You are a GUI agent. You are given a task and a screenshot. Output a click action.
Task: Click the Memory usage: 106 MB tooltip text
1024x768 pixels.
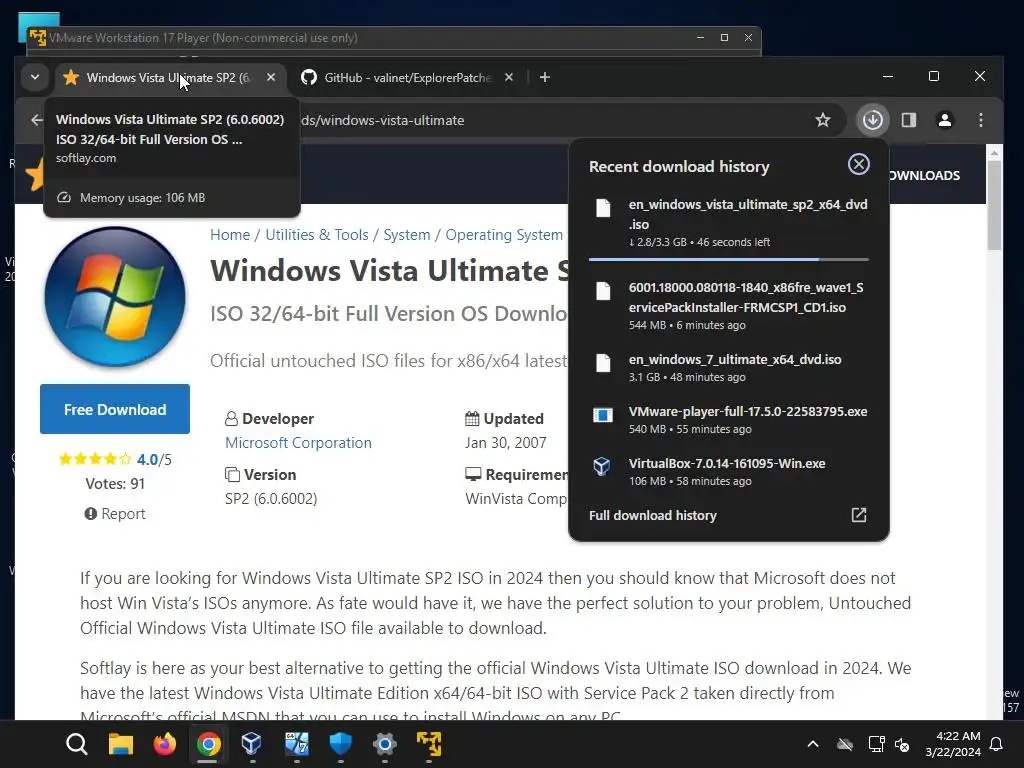click(142, 198)
